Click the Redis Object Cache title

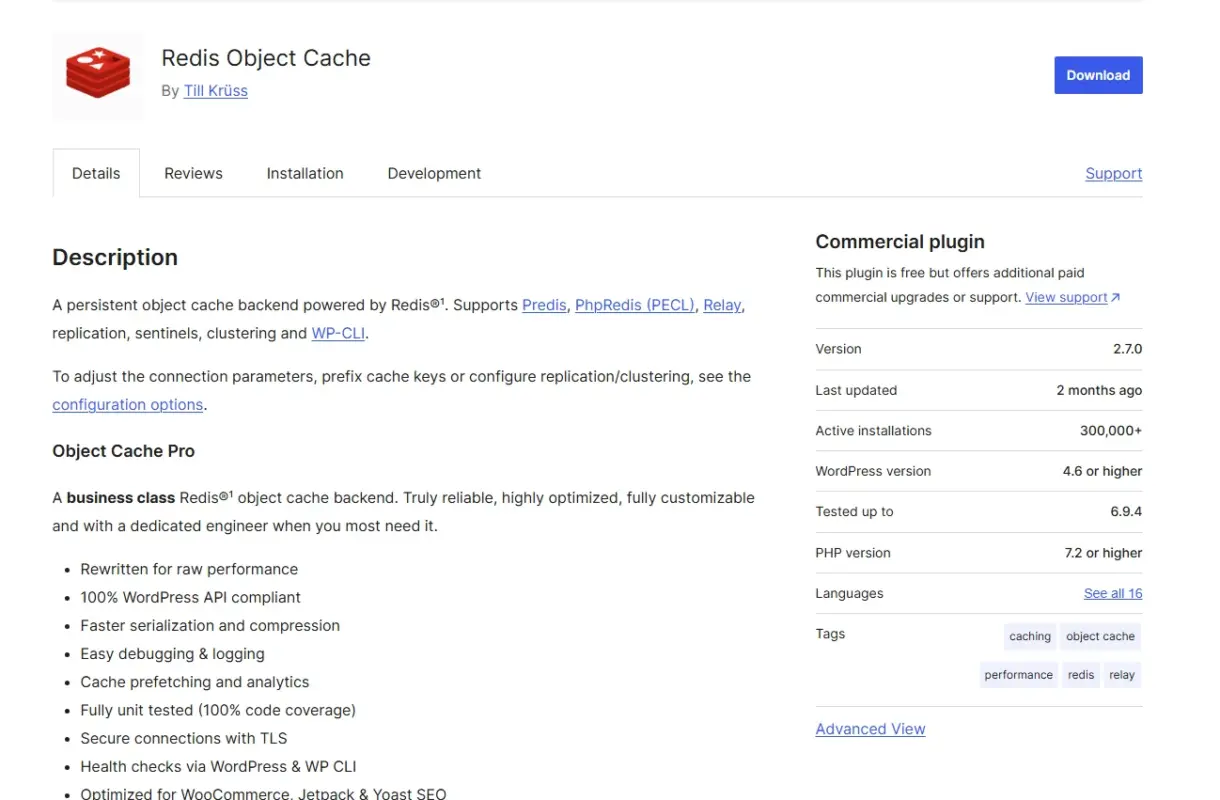tap(266, 58)
